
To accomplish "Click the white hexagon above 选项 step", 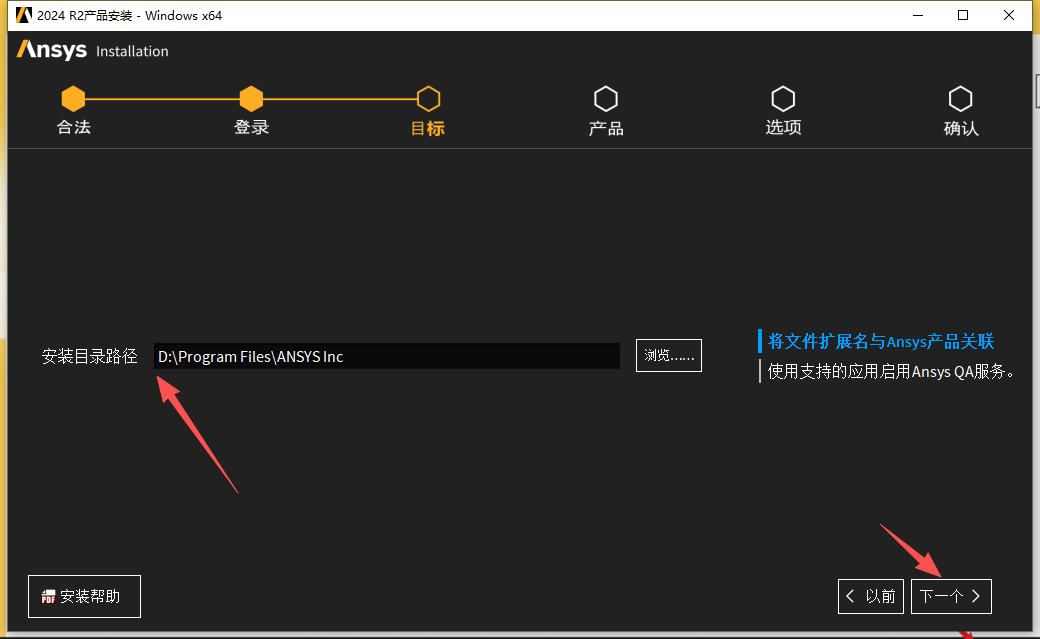I will point(783,98).
